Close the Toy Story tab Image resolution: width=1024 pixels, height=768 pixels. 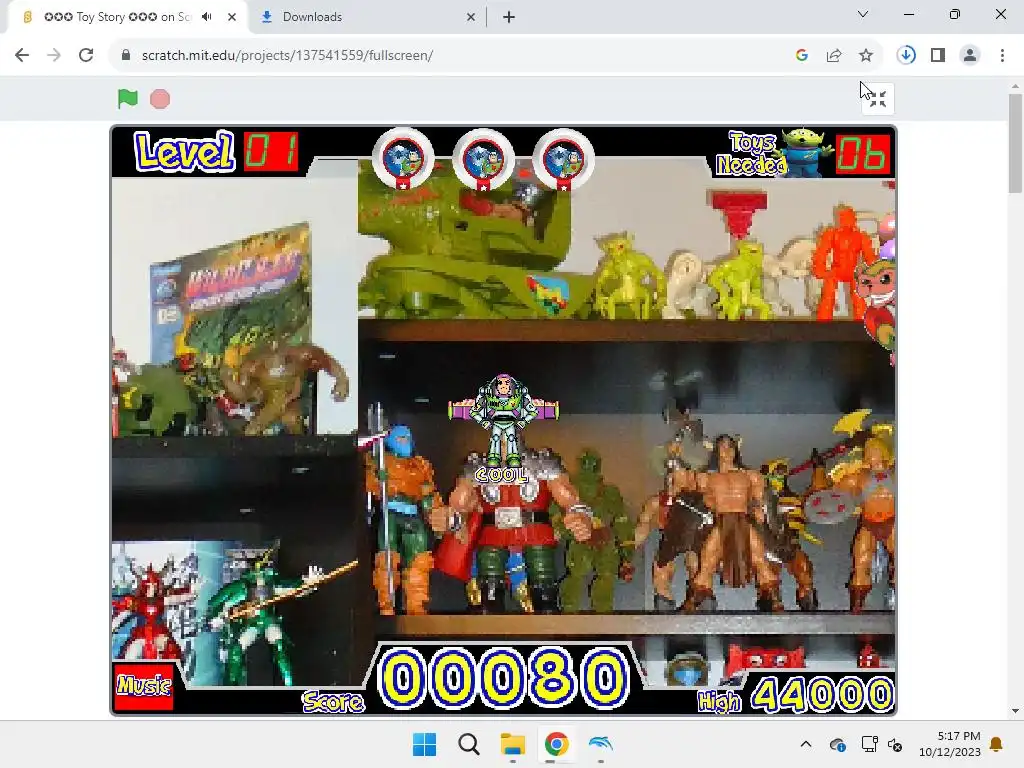click(232, 17)
